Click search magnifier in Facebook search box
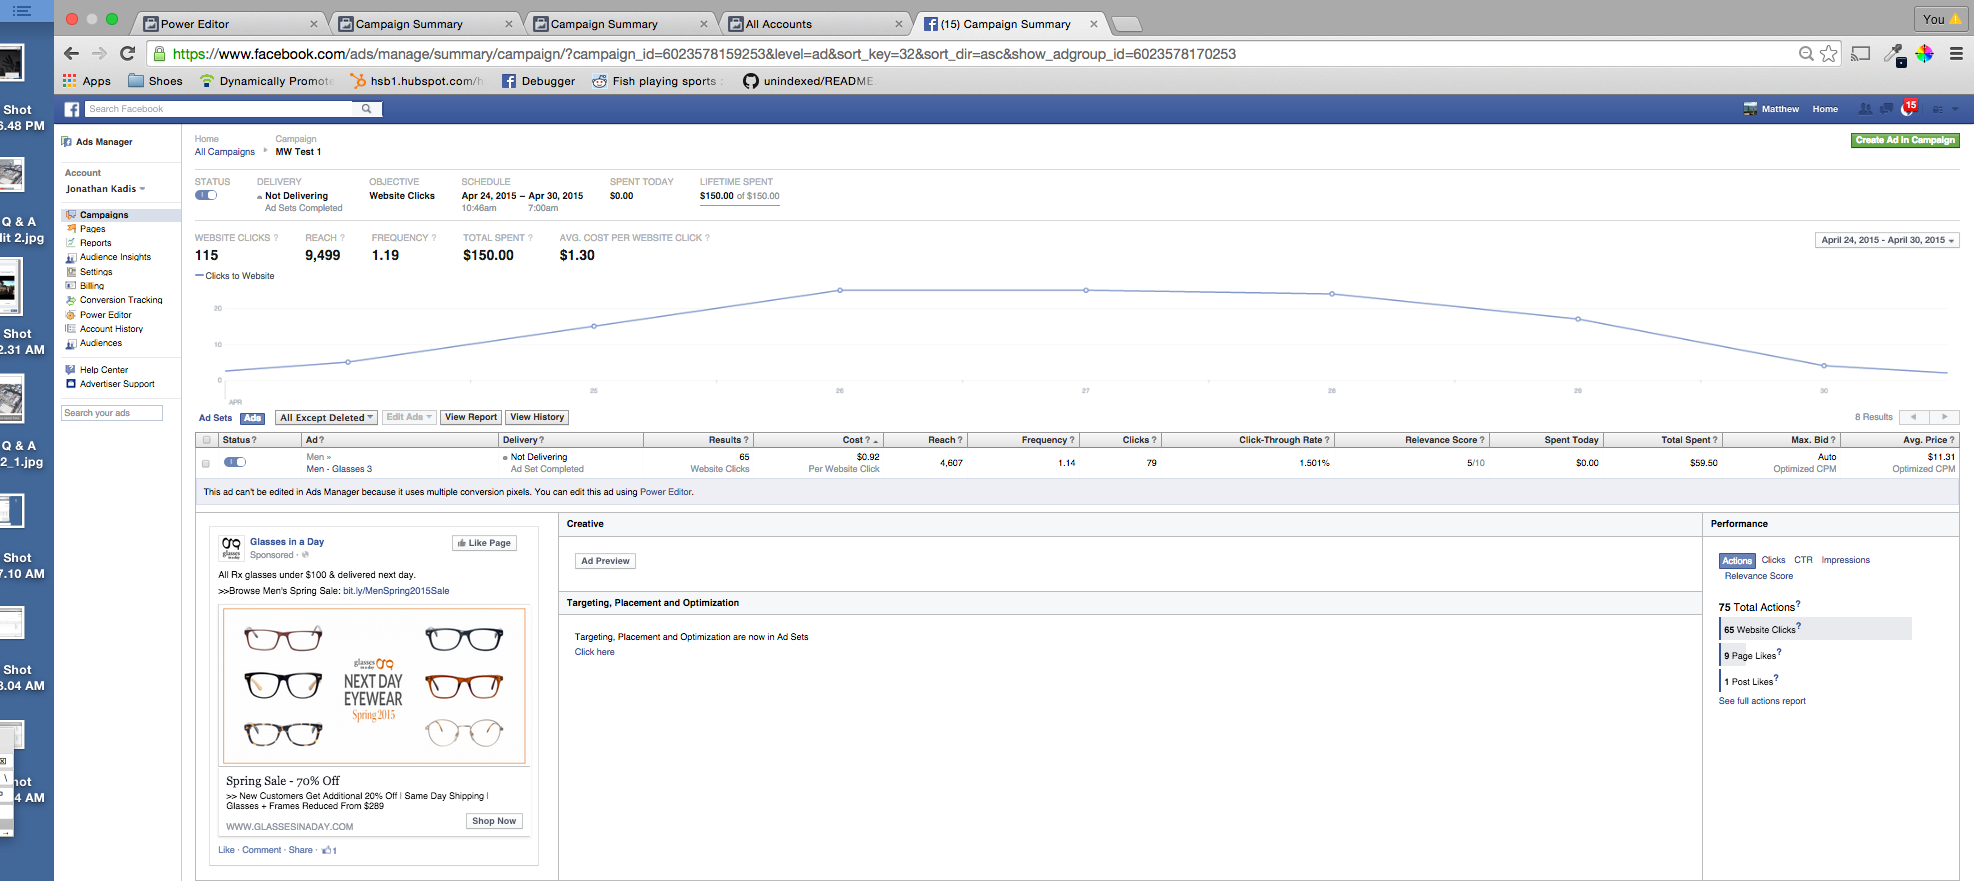 tap(367, 109)
